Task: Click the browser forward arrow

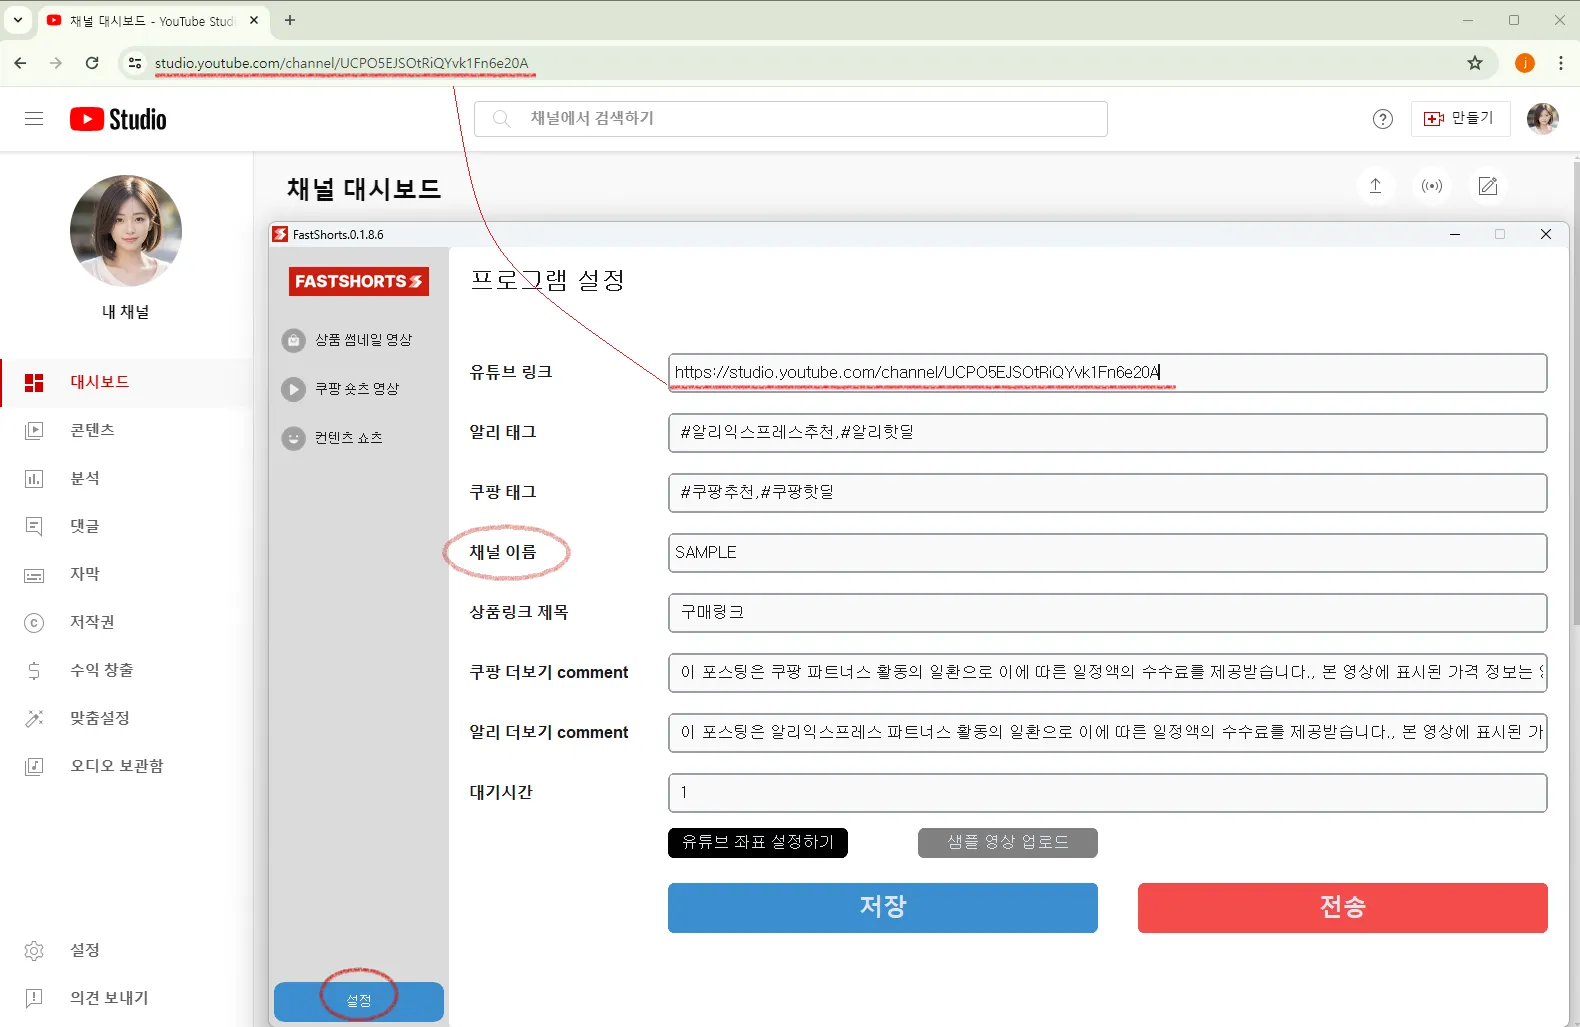Action: click(56, 63)
